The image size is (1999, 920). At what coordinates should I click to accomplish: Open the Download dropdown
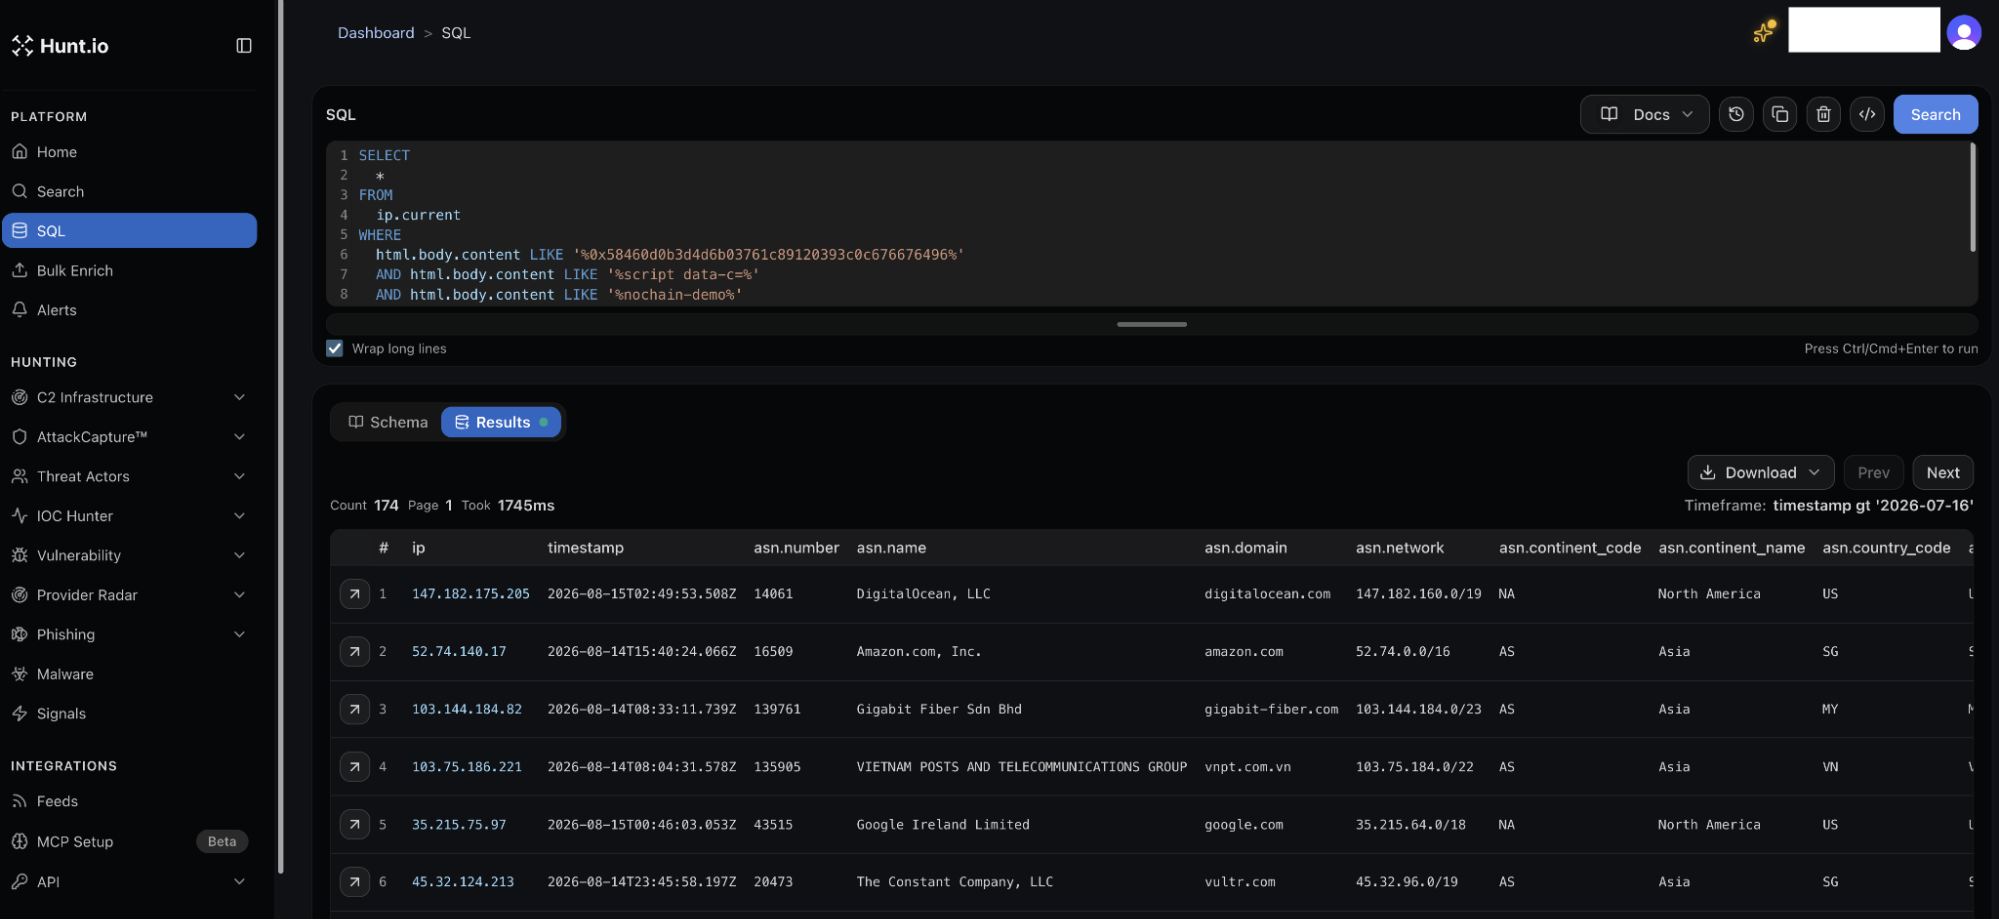tap(1760, 473)
